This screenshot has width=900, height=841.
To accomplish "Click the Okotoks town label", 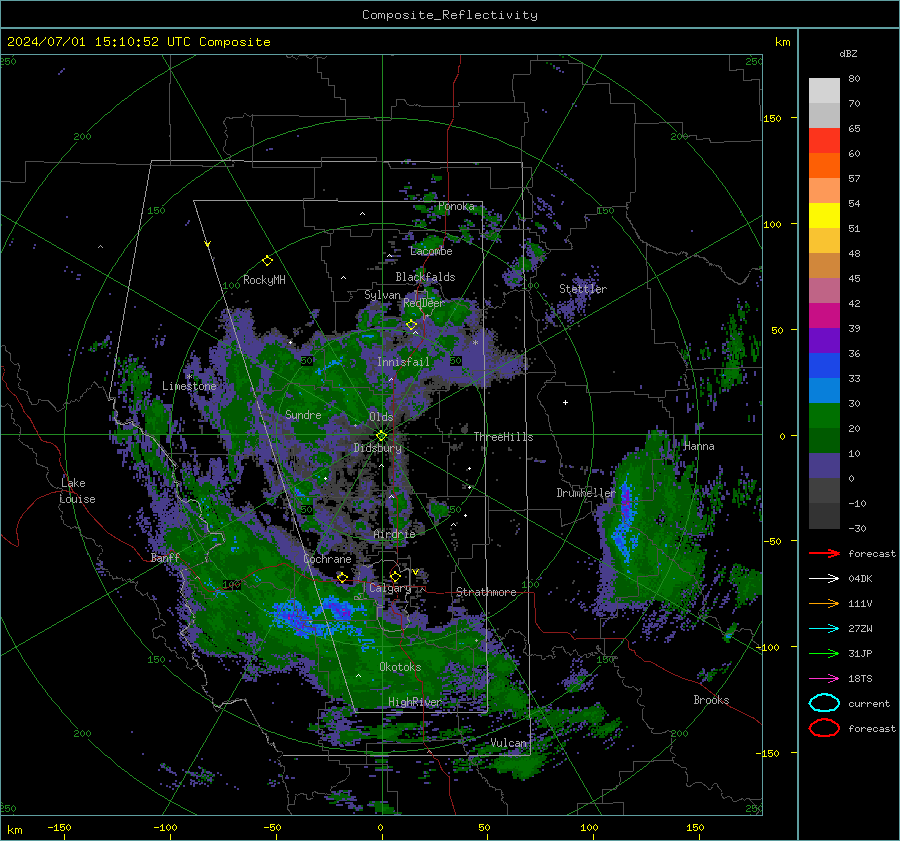I will [400, 667].
